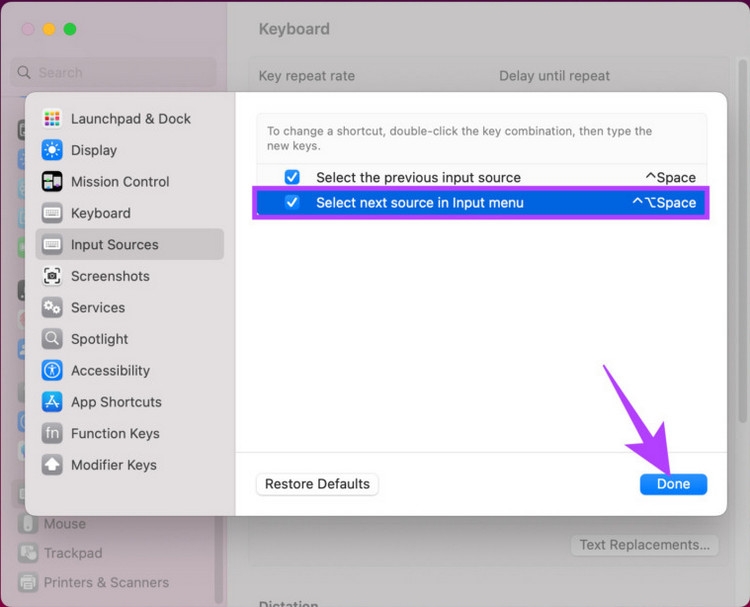Screen dimensions: 750x607
Task: Open the Mission Control icon
Action: [x=53, y=182]
